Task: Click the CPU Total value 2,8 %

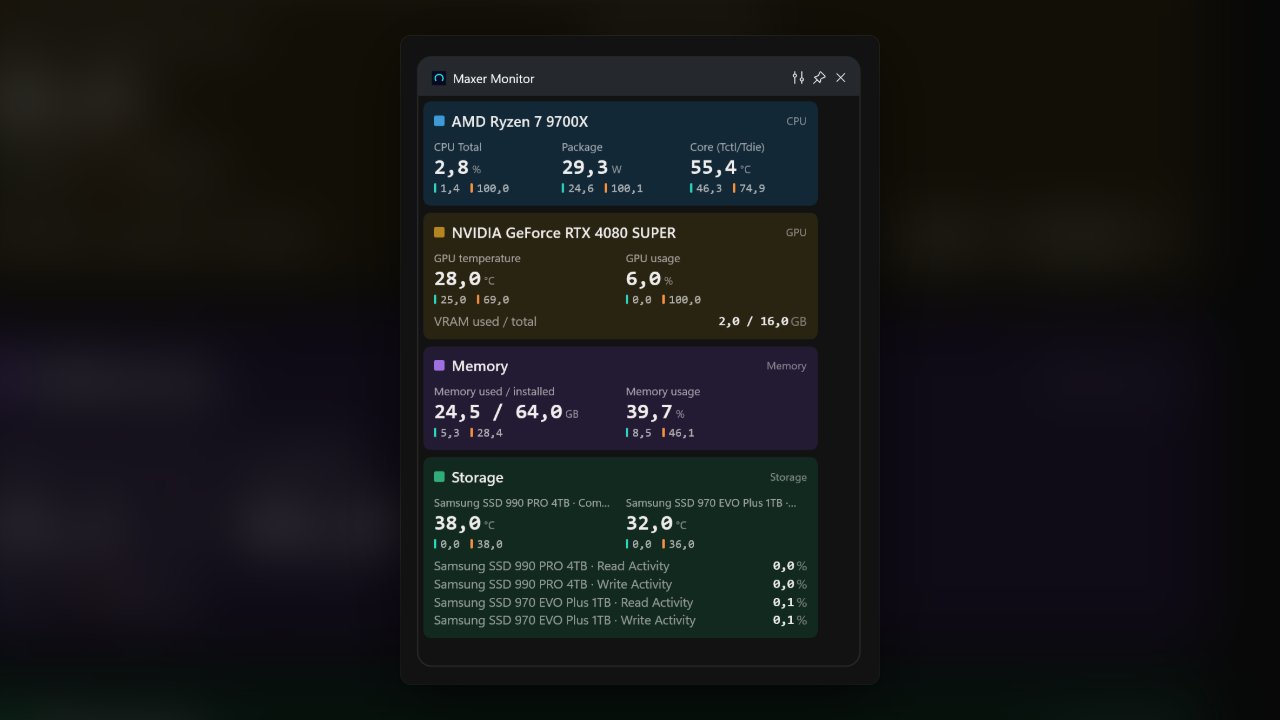Action: click(x=457, y=168)
